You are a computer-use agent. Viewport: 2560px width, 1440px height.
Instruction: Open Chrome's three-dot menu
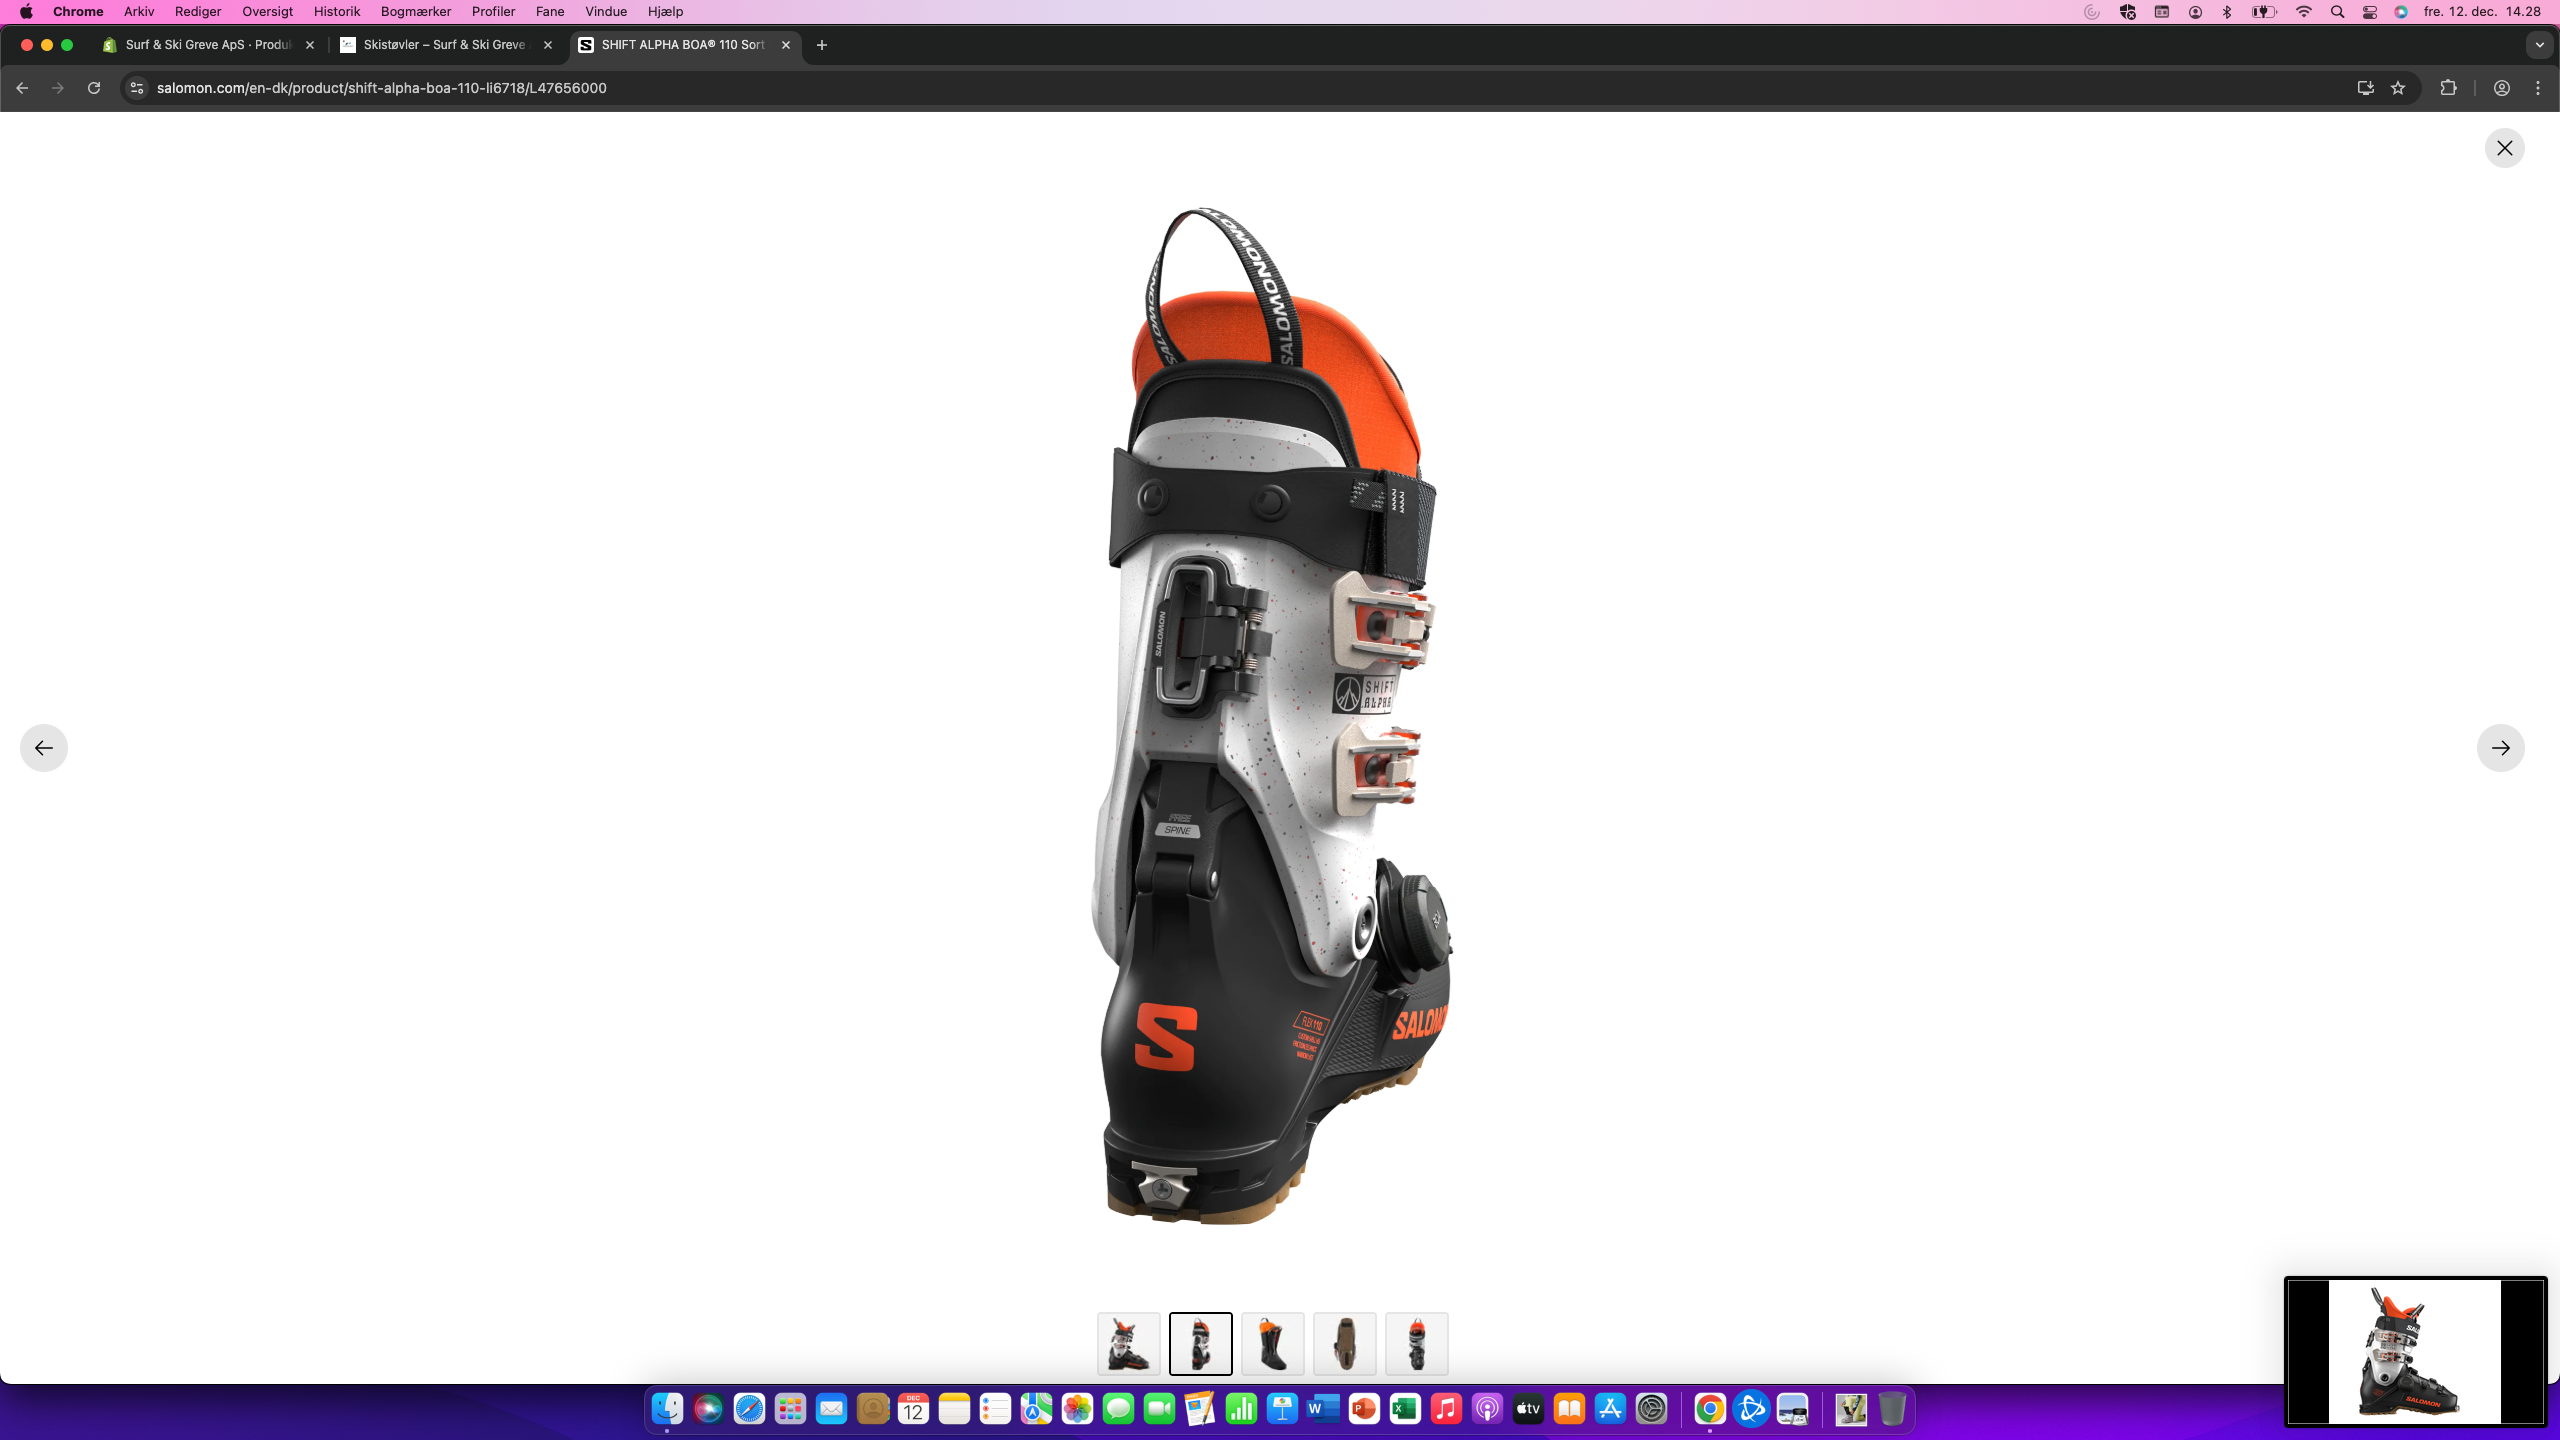(x=2540, y=88)
